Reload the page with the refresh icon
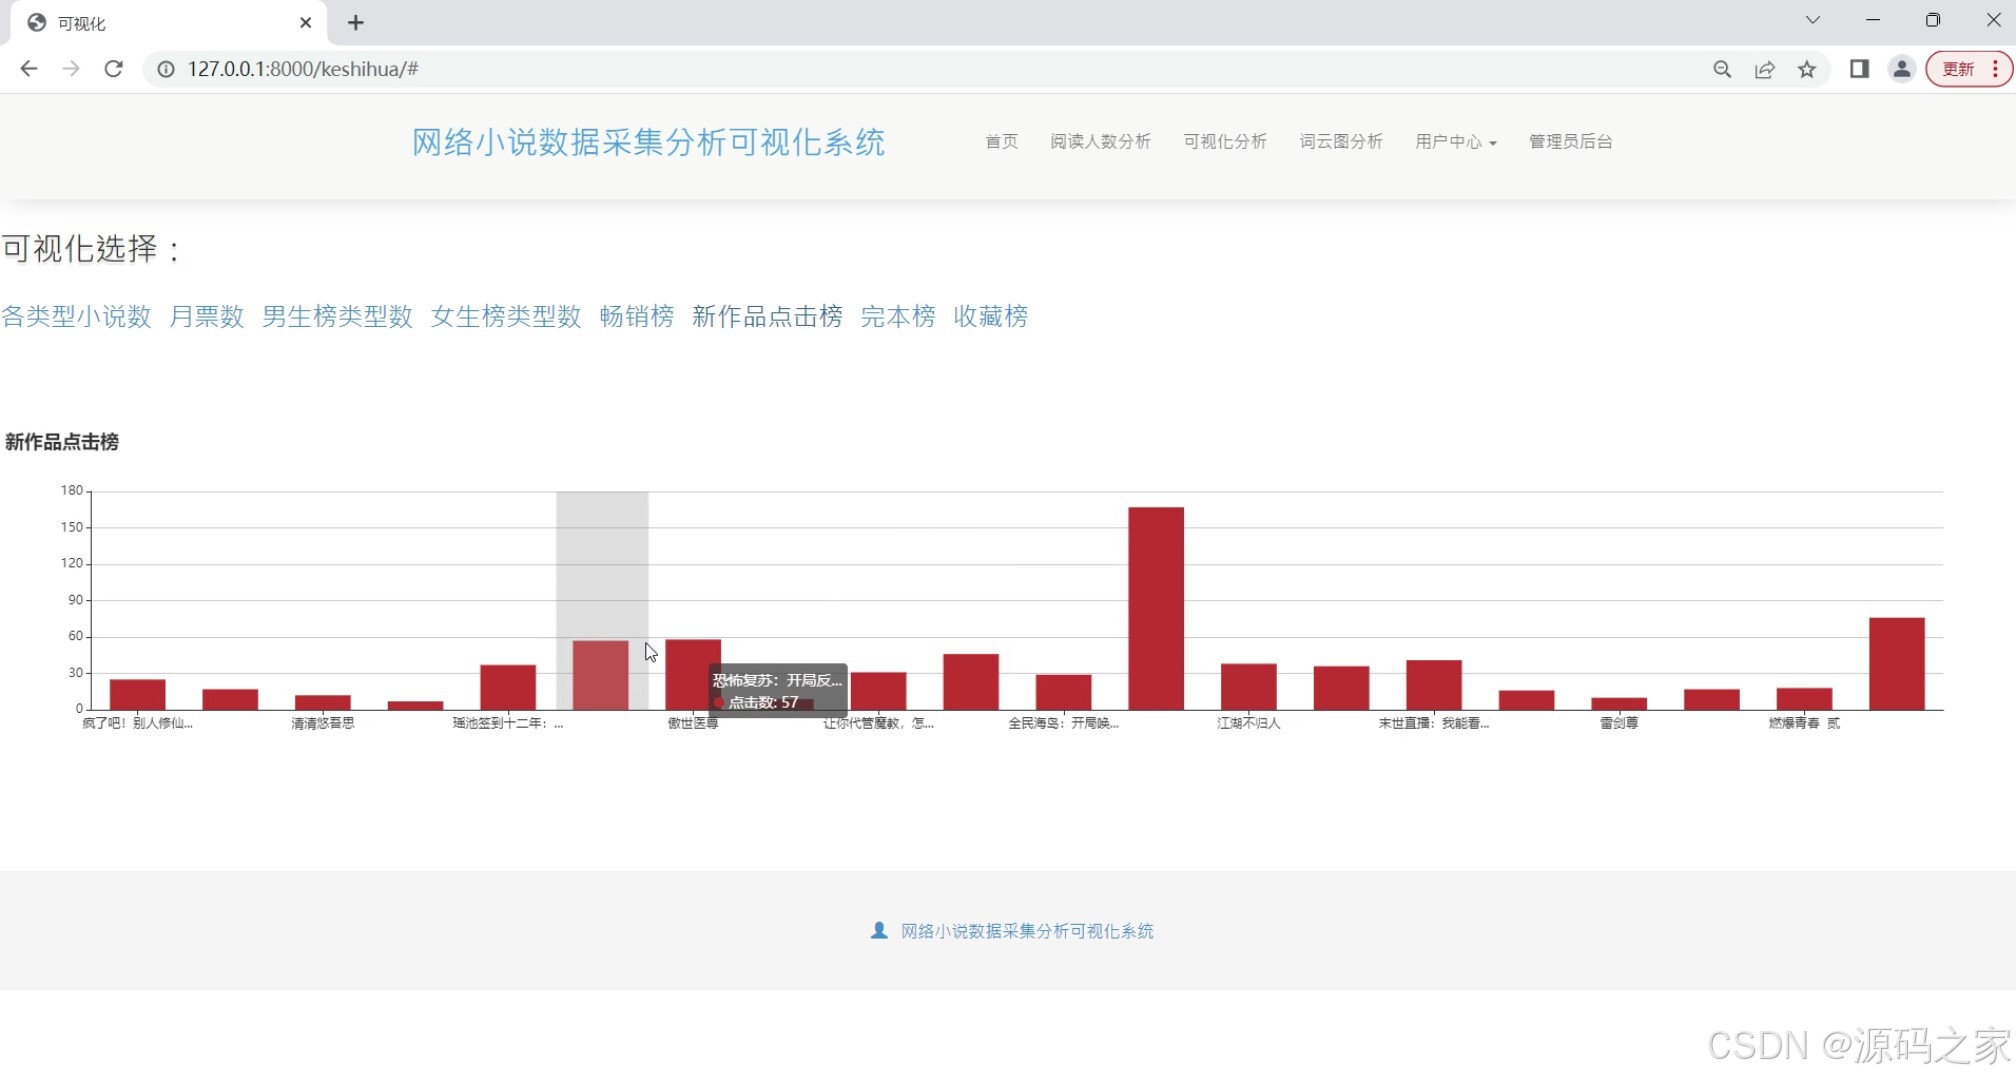 [113, 69]
